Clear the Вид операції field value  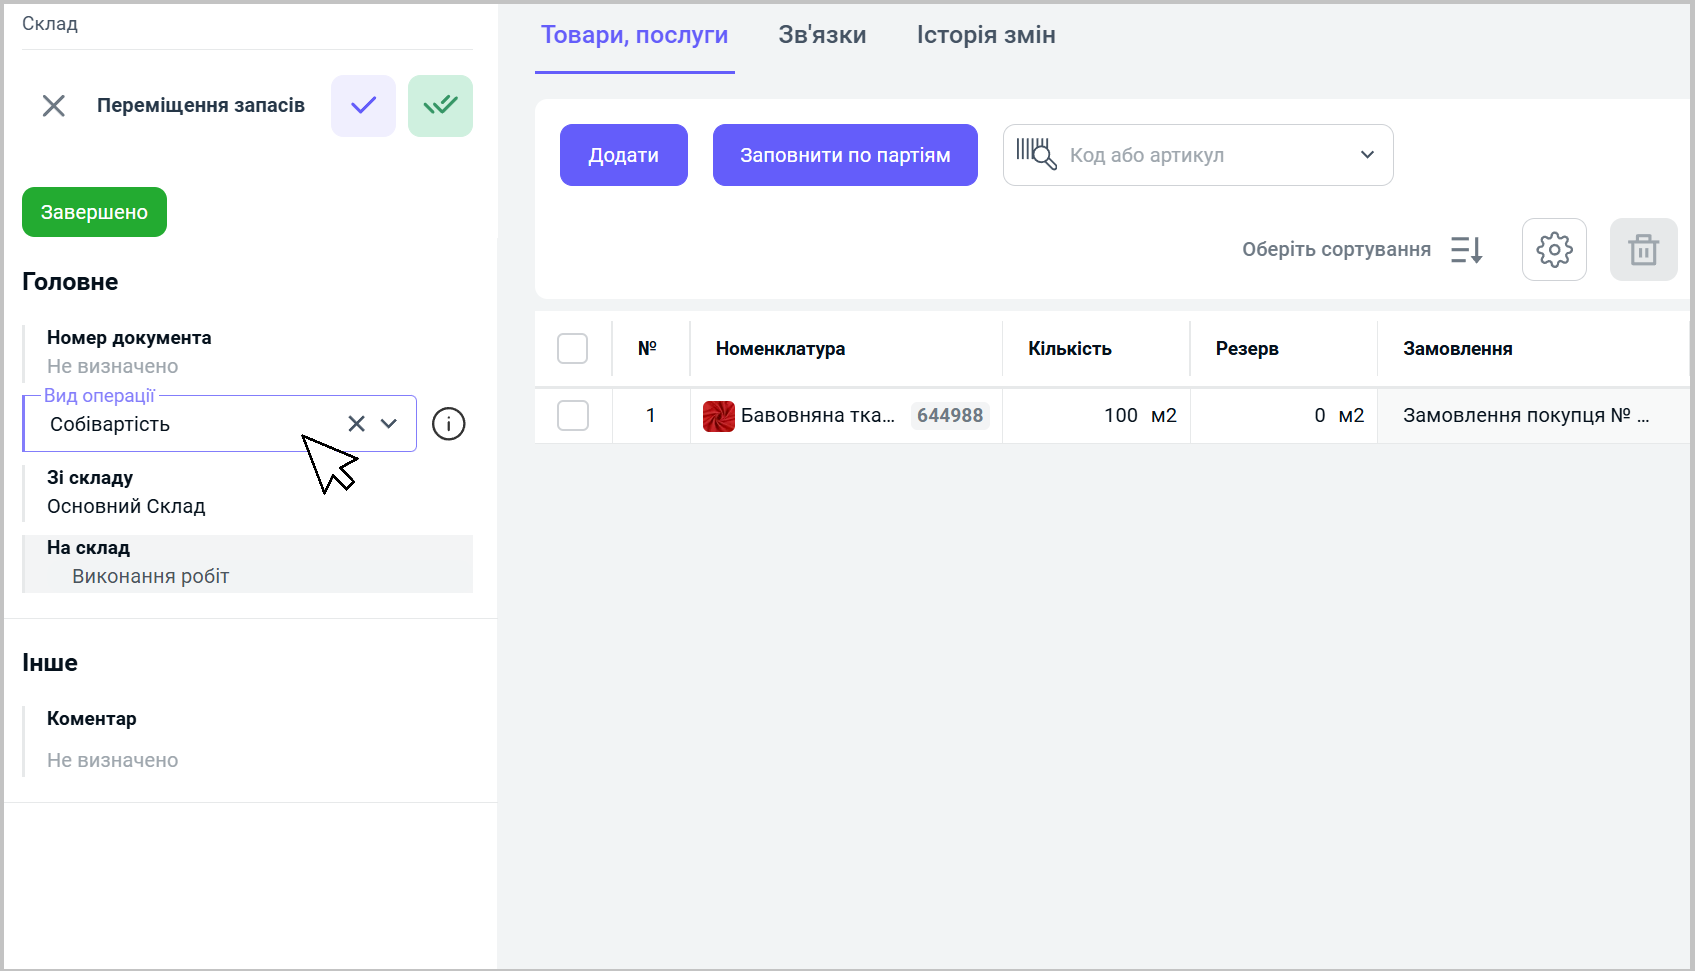coord(356,424)
